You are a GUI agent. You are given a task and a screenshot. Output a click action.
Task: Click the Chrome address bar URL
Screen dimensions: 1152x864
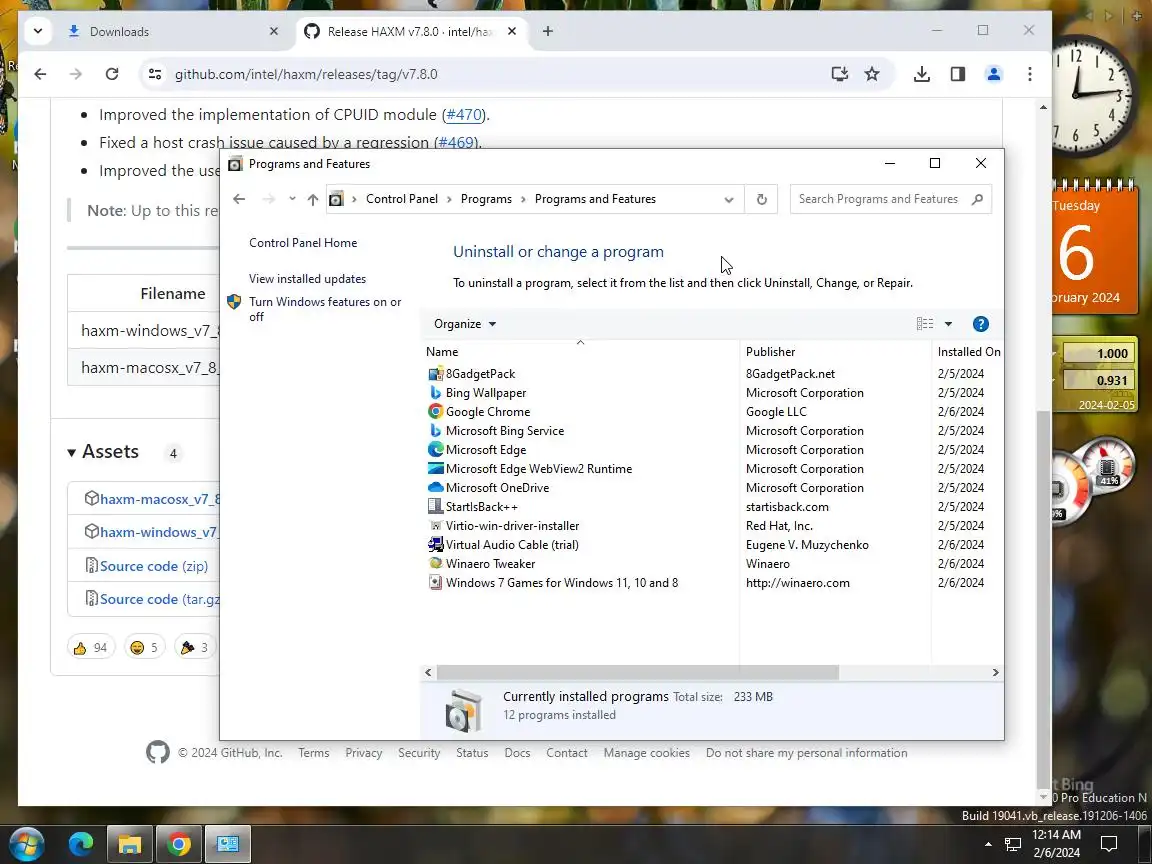(x=306, y=74)
